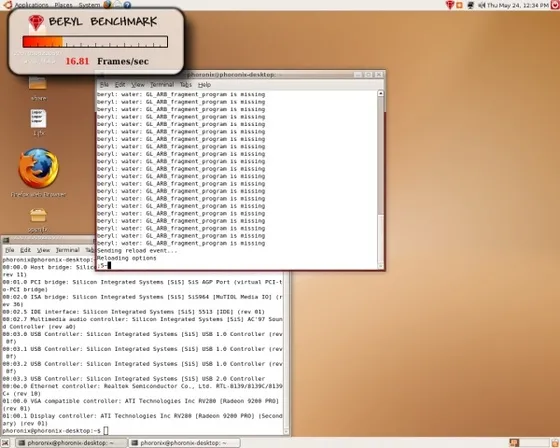Launch the mail client from top panel

(x=117, y=5)
